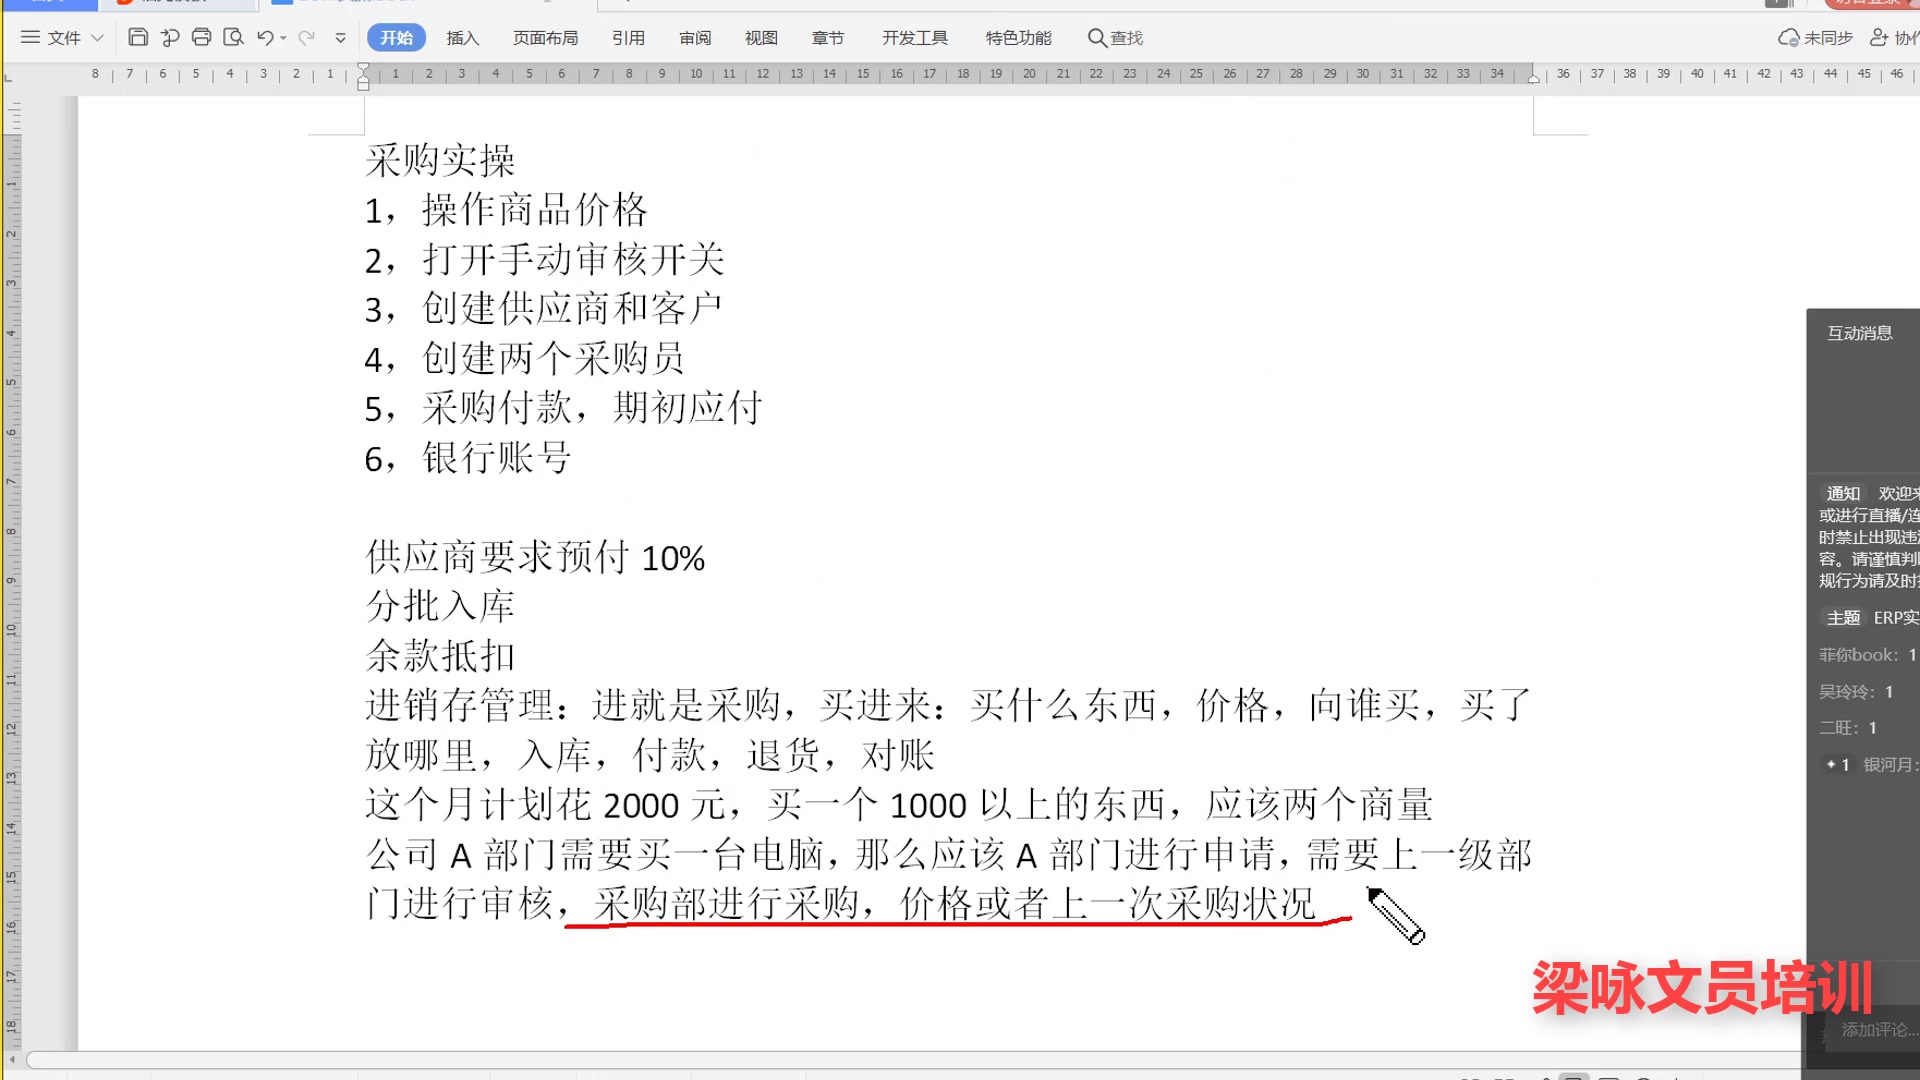Switch to the 引用 tab

(628, 38)
